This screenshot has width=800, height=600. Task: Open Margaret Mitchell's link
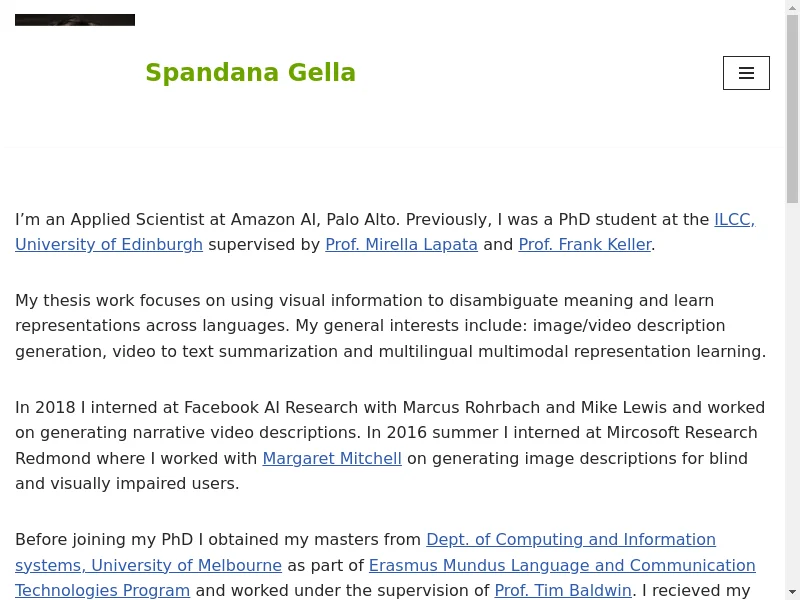point(332,459)
